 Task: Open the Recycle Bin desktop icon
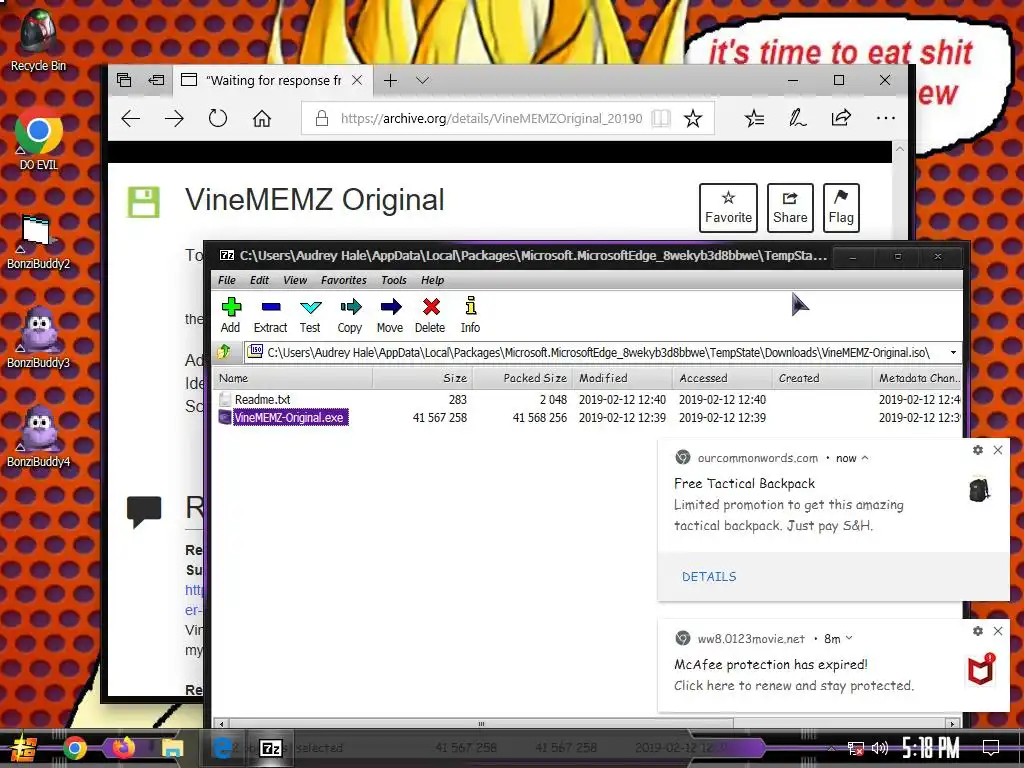39,40
